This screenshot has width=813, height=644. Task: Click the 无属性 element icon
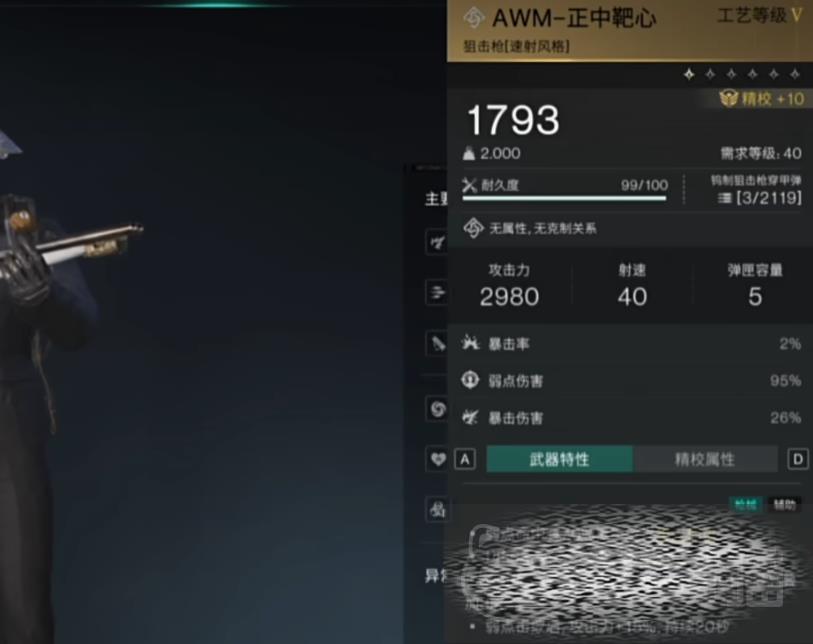point(473,228)
